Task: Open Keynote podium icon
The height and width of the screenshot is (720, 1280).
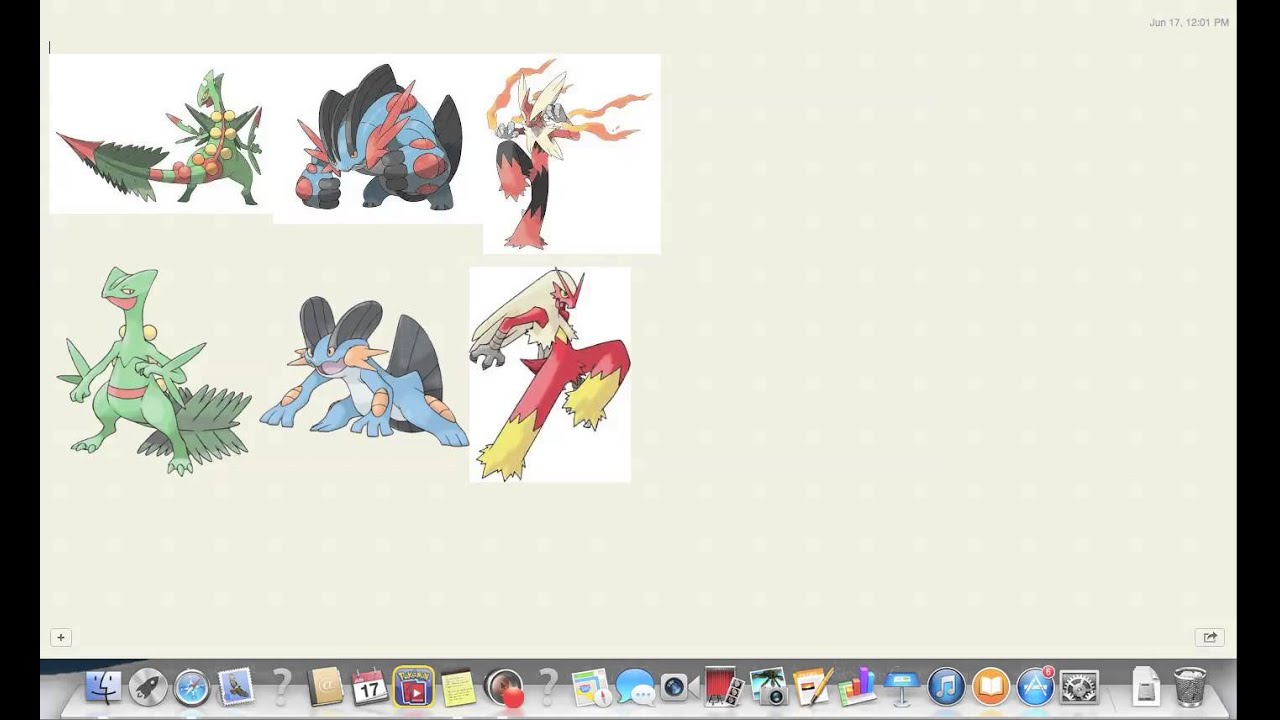Action: [901, 687]
